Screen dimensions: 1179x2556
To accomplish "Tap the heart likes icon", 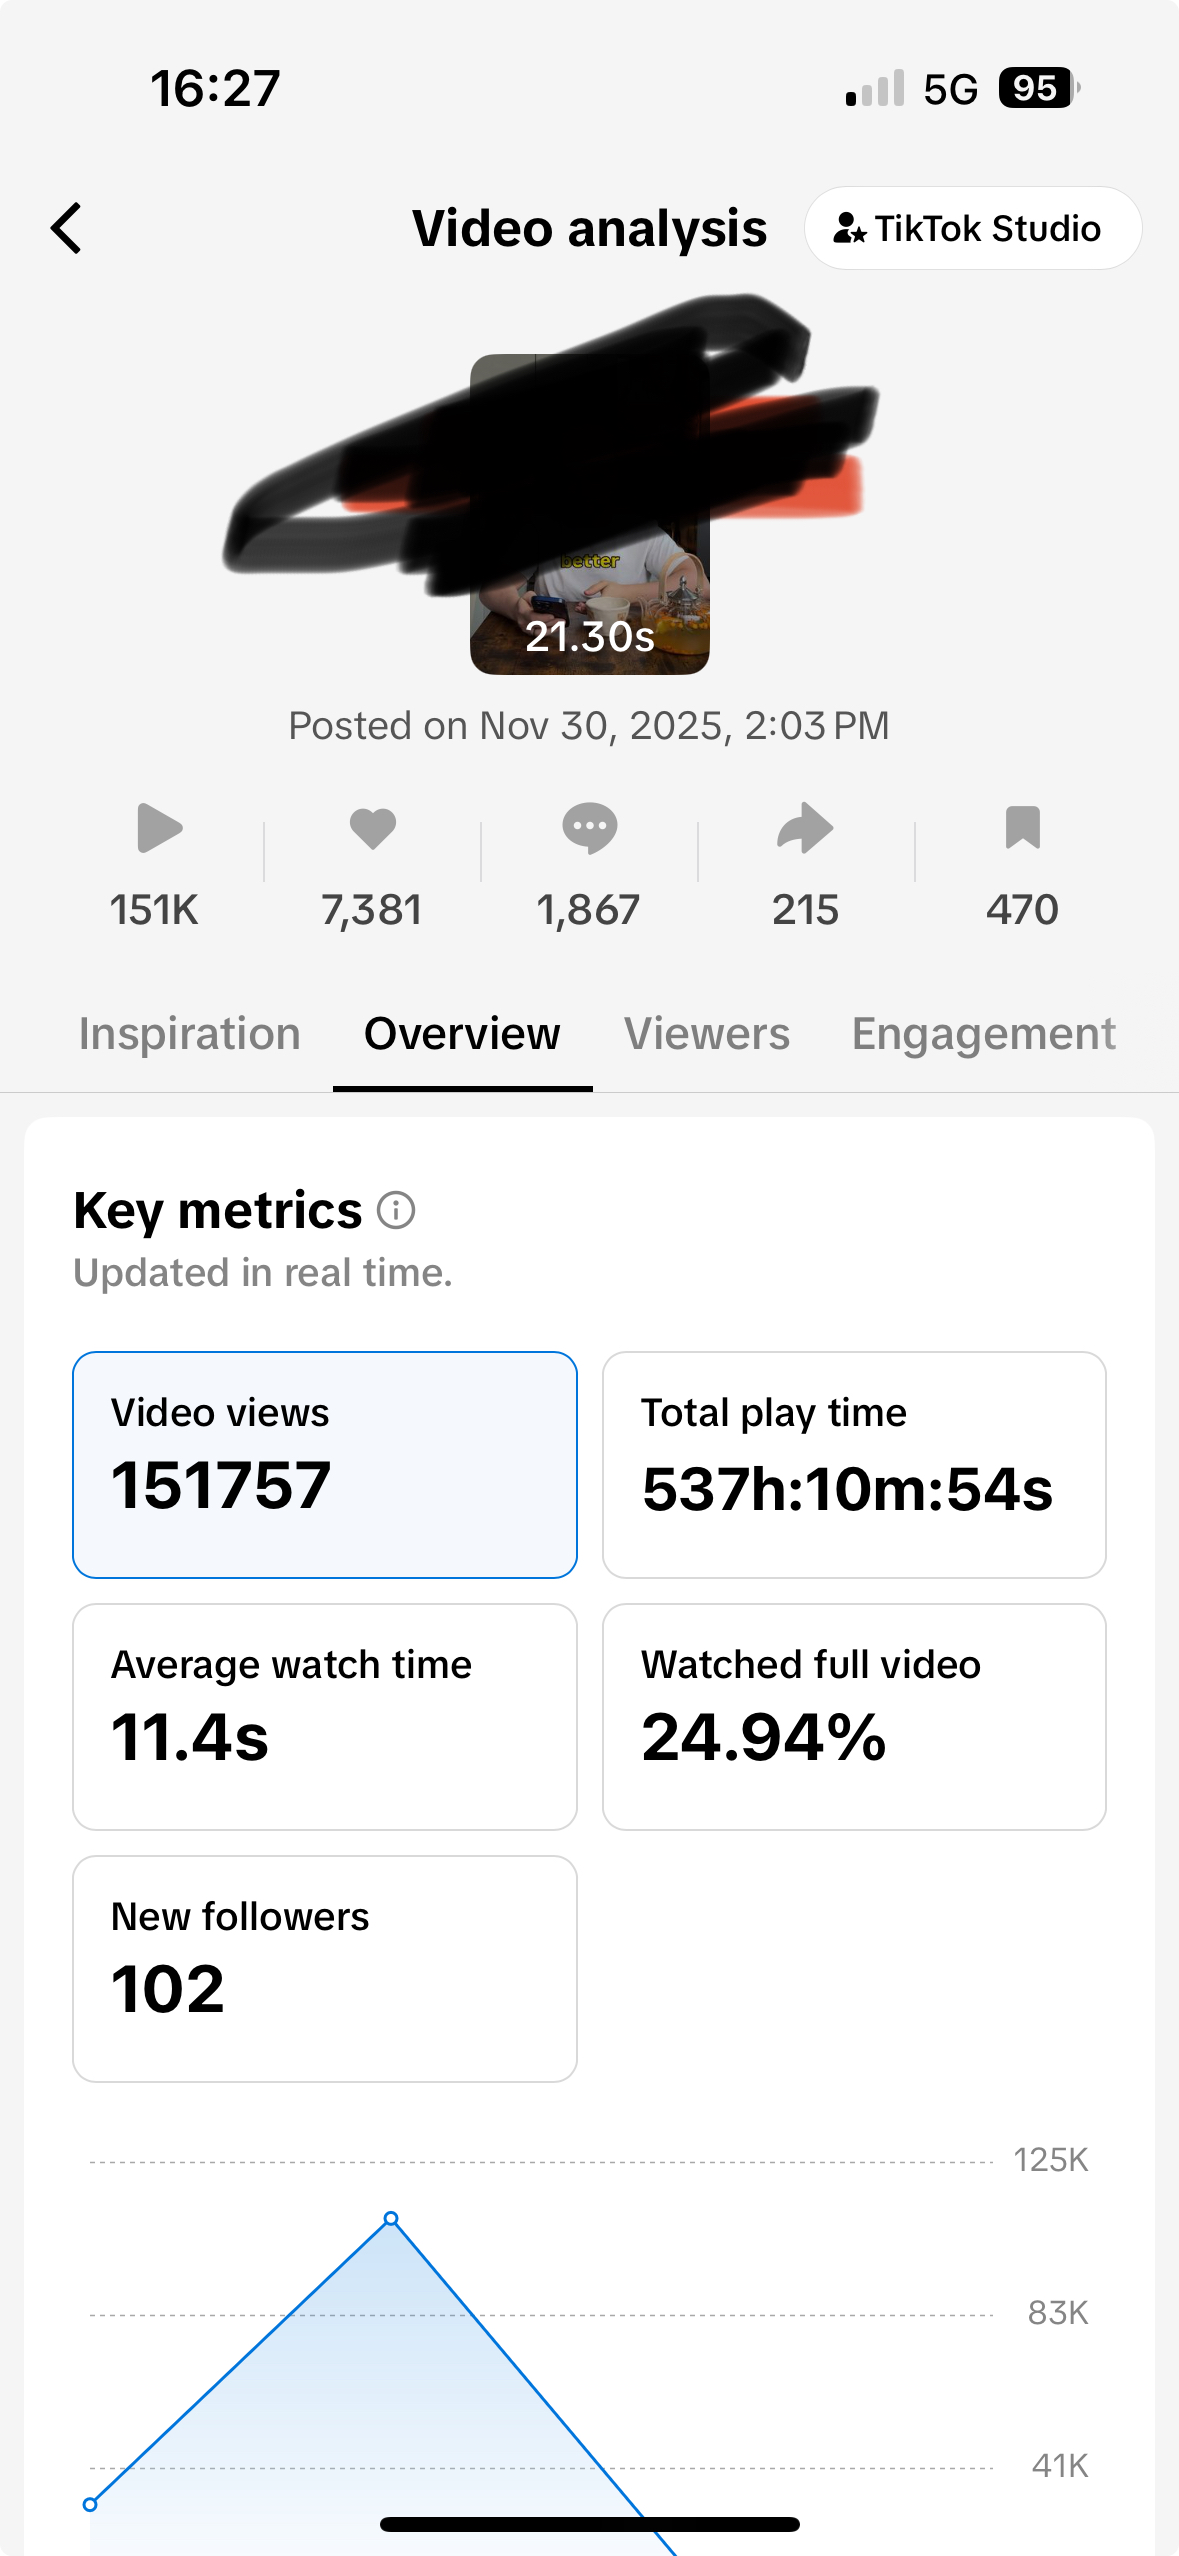I will [373, 828].
